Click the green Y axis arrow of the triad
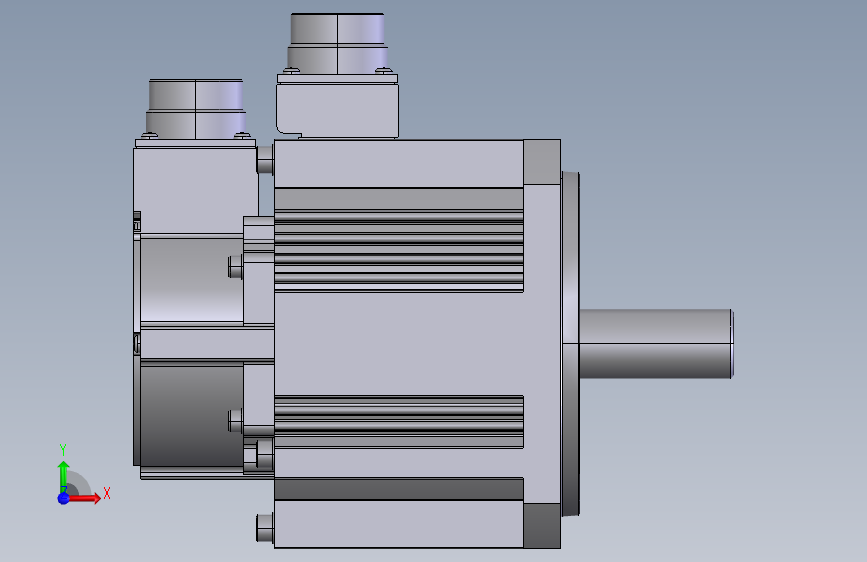867x562 pixels. 64,476
